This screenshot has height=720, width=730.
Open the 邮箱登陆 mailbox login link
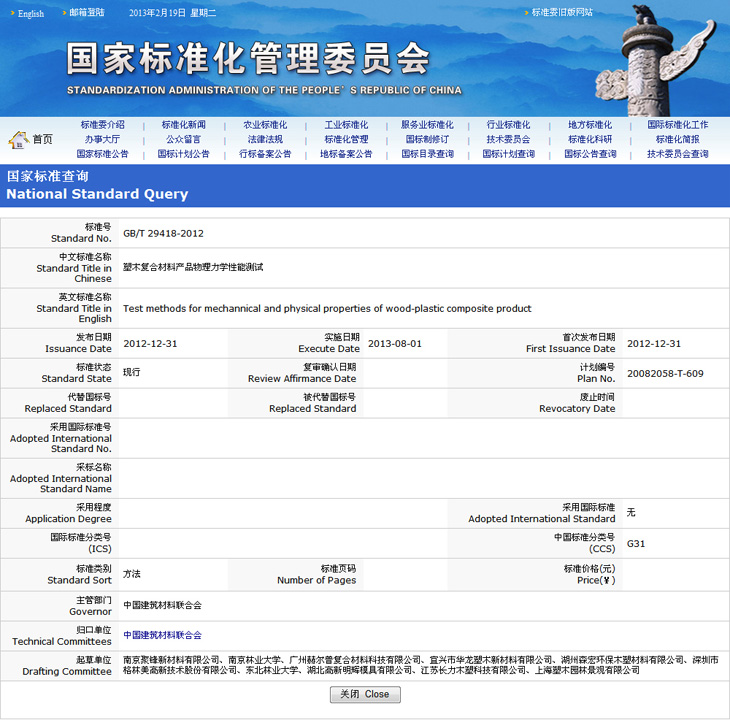87,13
